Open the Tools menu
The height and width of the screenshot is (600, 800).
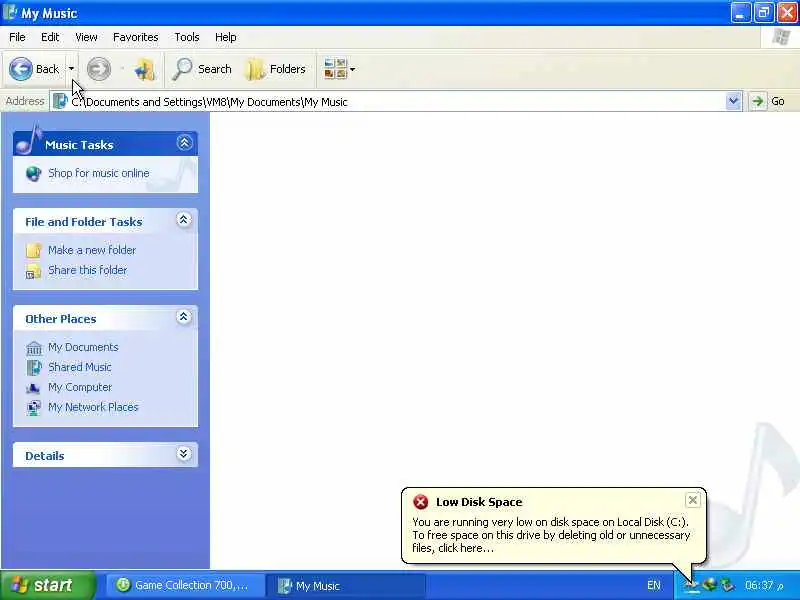click(x=187, y=37)
